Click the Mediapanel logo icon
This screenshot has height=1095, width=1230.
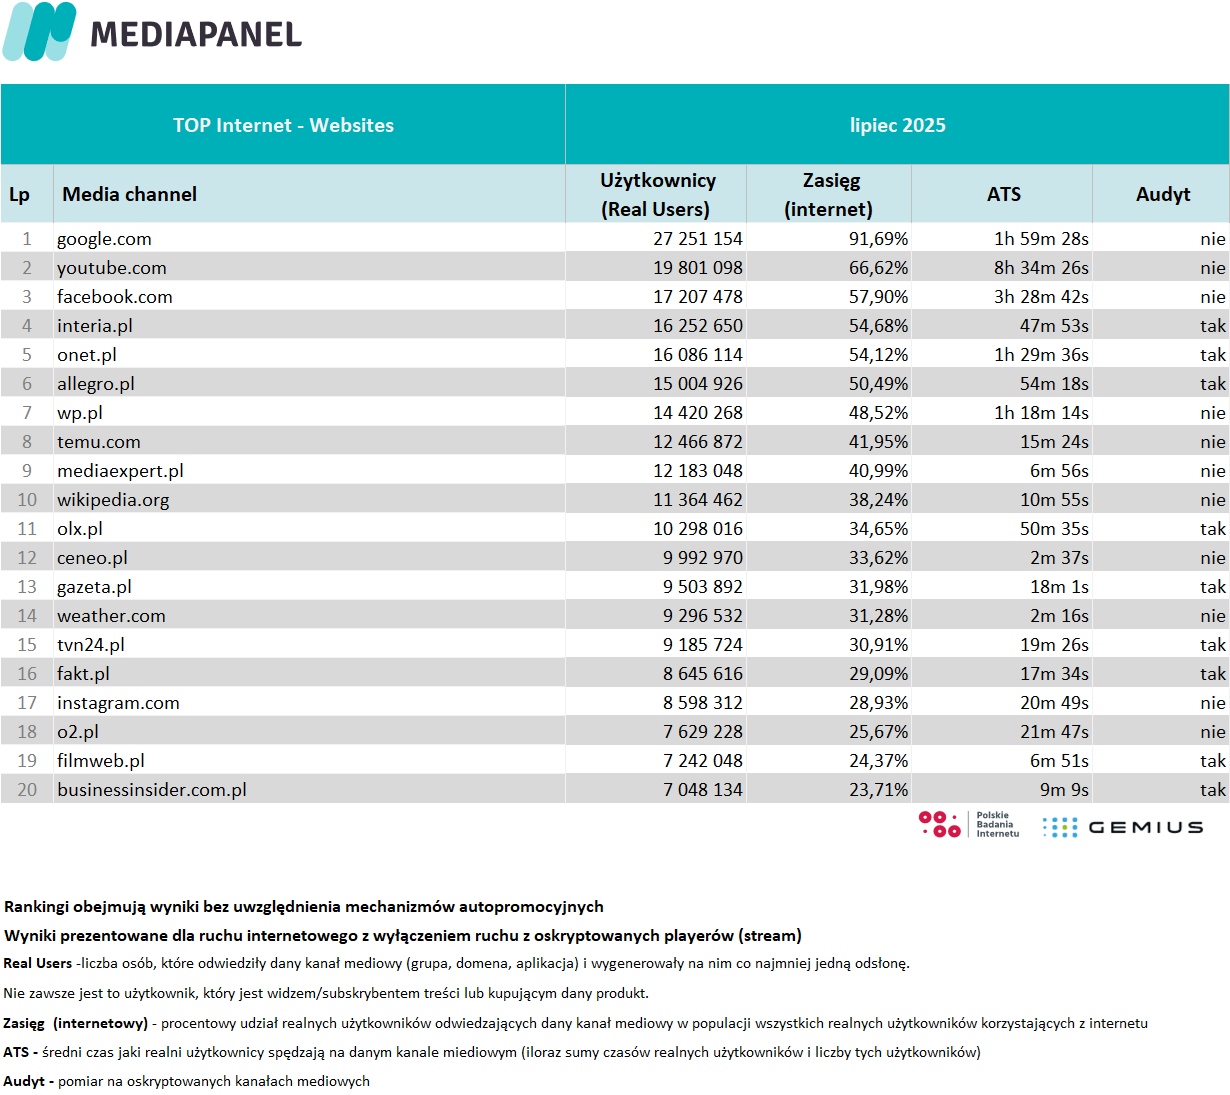pos(40,32)
